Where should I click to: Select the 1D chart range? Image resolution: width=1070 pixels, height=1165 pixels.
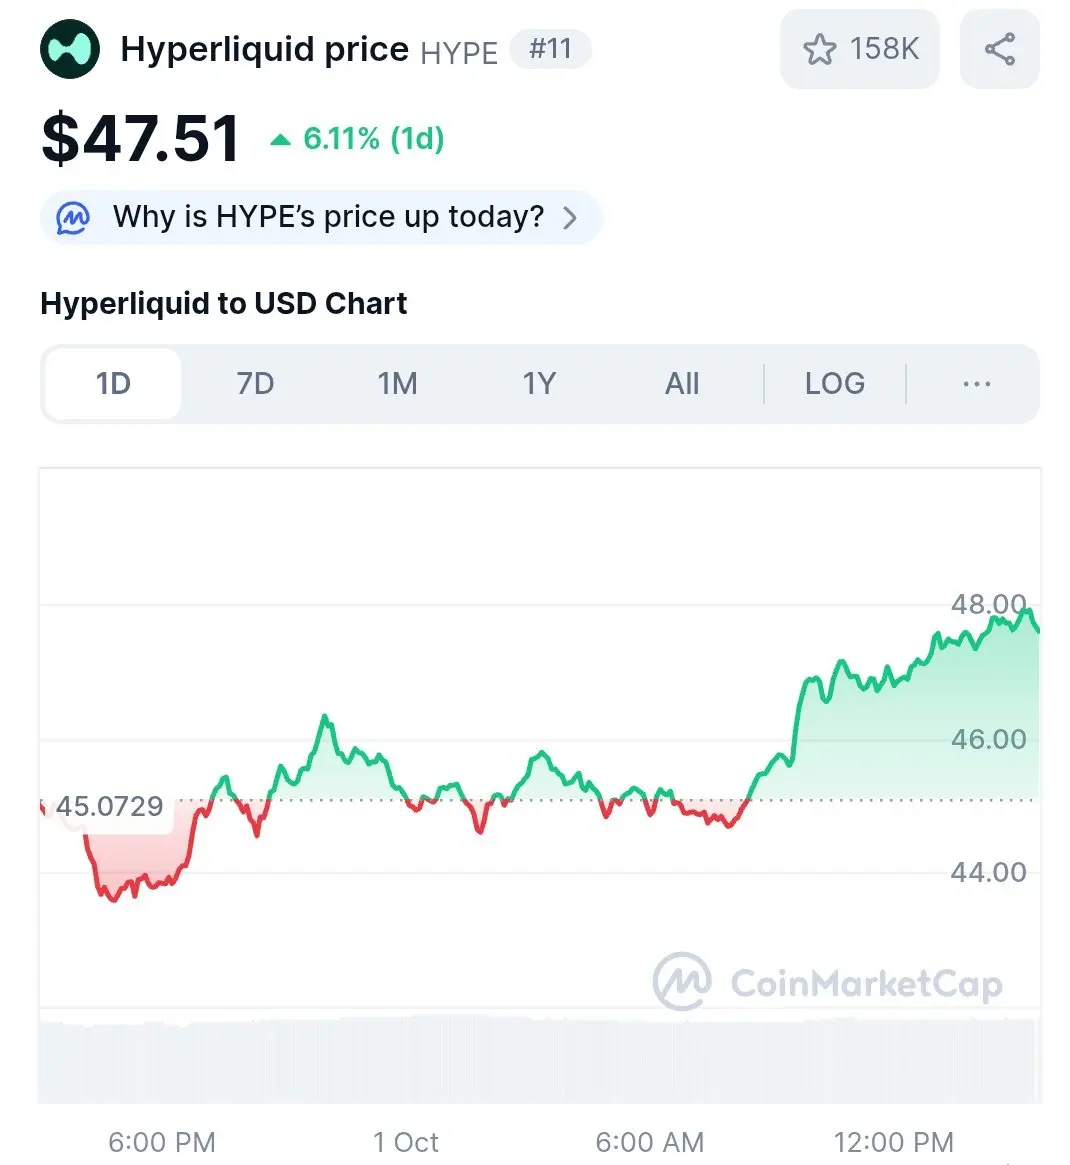point(113,384)
